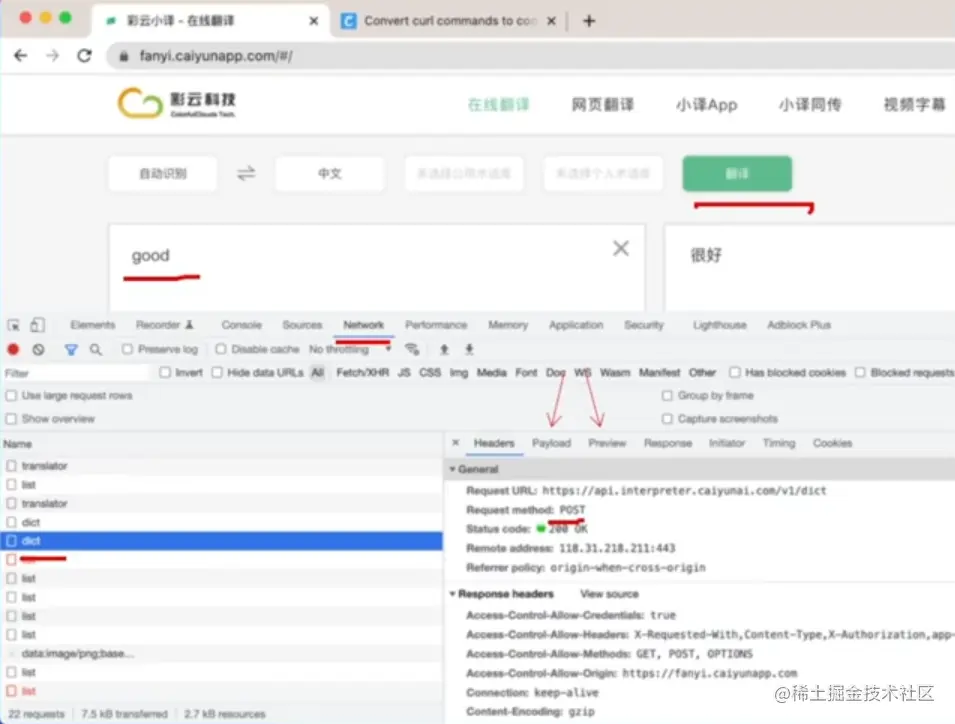The width and height of the screenshot is (955, 724).
Task: Click the browser back arrow
Action: click(21, 56)
